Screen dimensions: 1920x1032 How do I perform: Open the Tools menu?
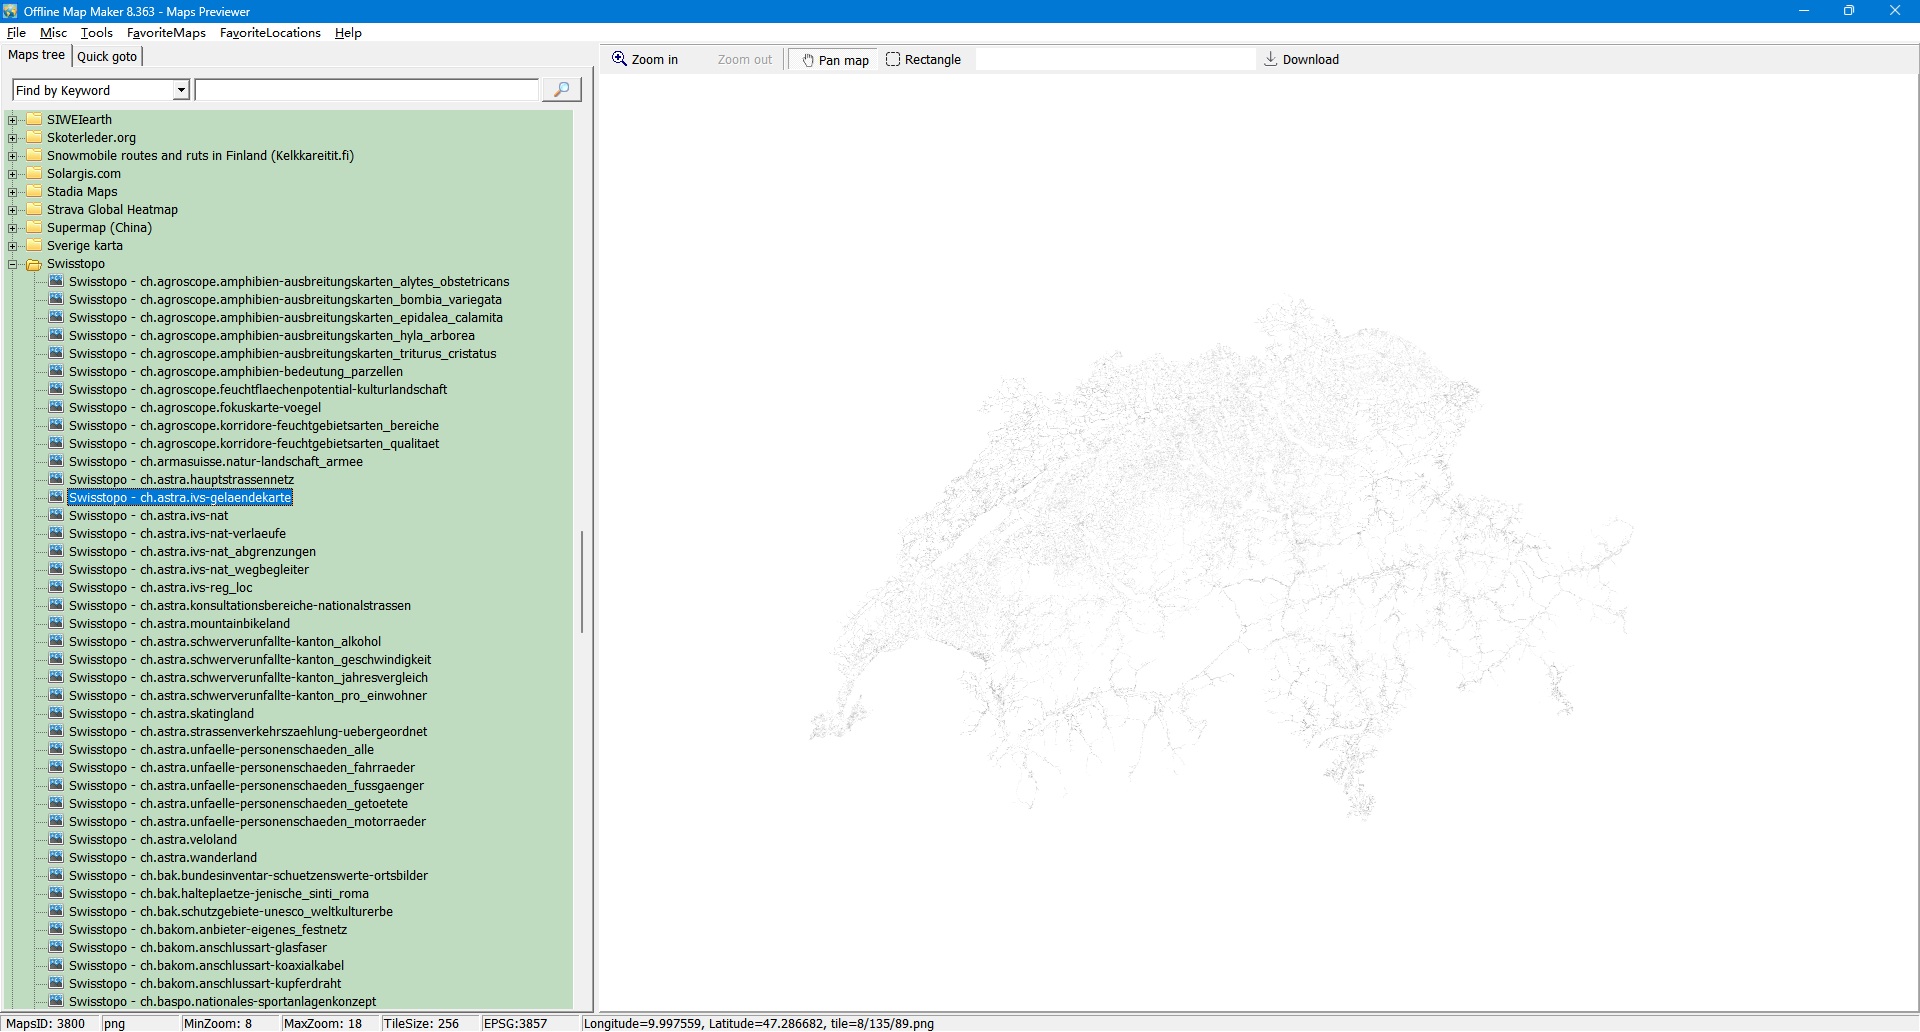[96, 33]
